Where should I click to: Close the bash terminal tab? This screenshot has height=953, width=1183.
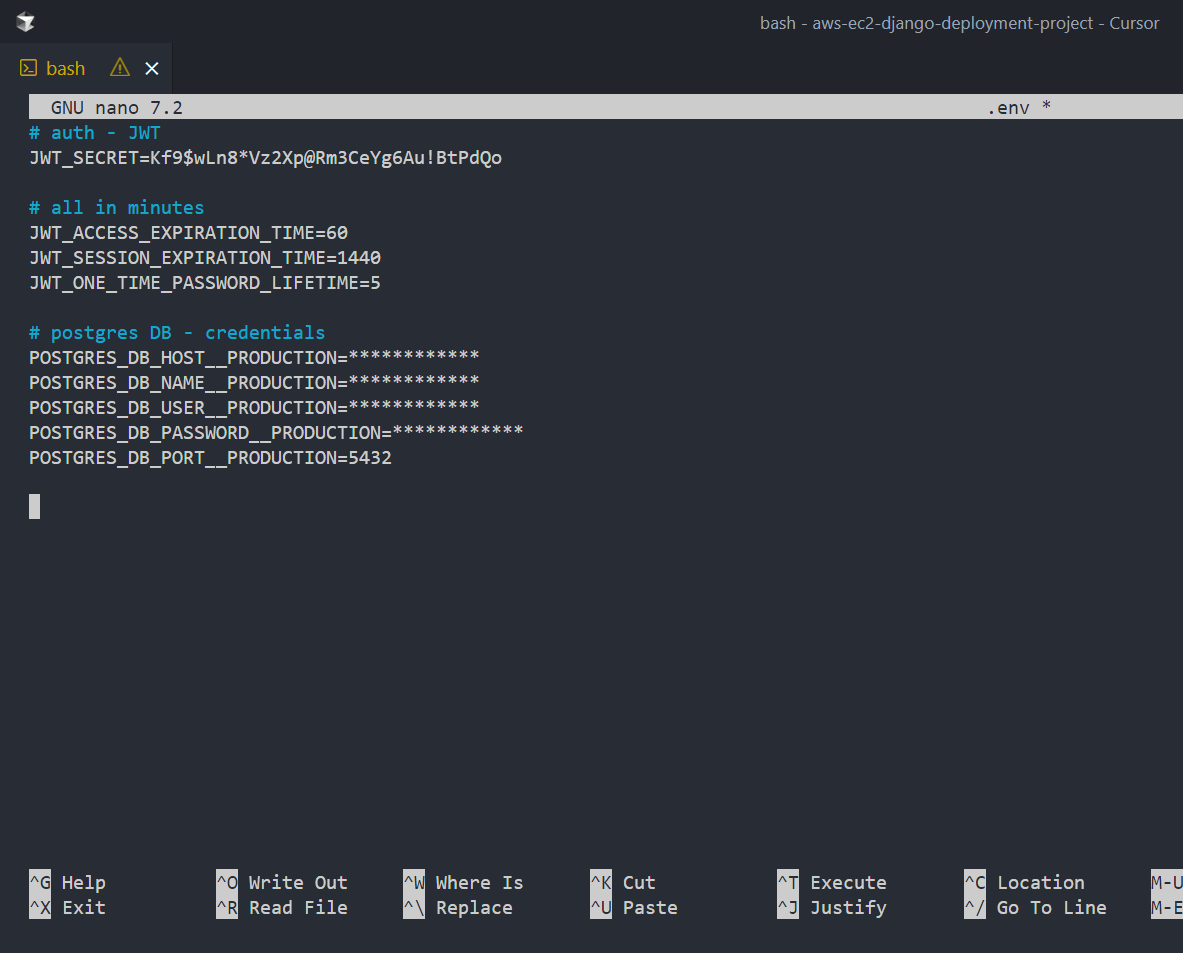(152, 68)
